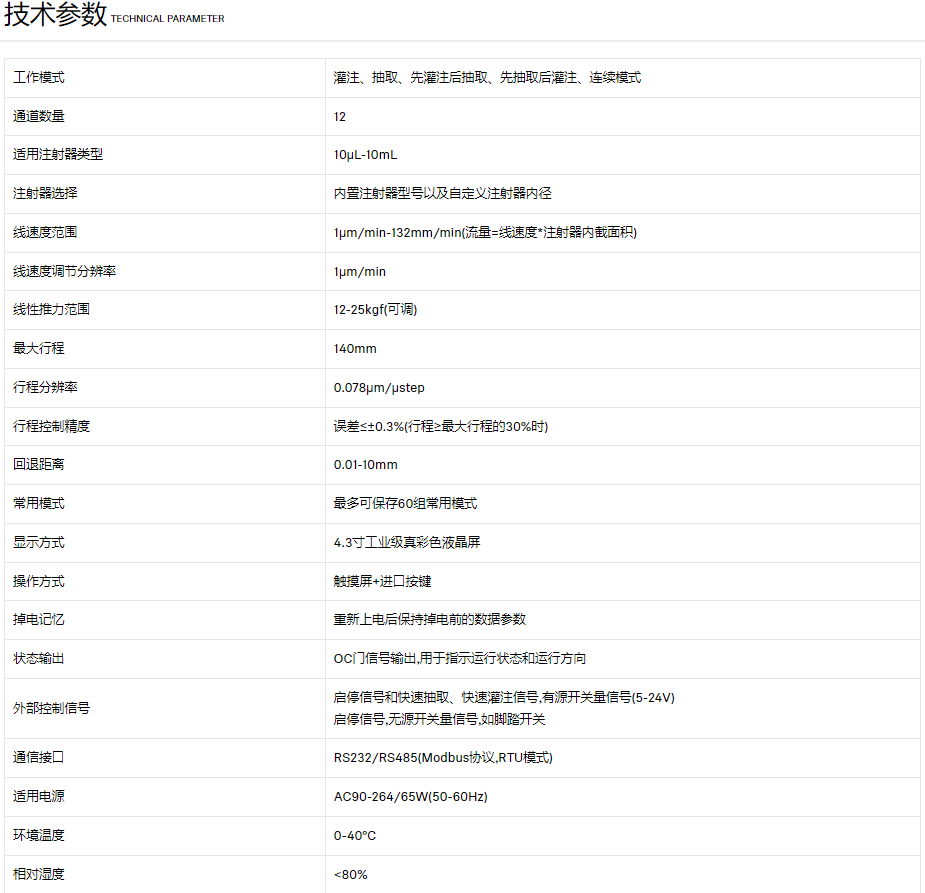Select the AC90-264/65W(50-60Hz) power value
Image resolution: width=925 pixels, height=893 pixels.
(x=410, y=797)
